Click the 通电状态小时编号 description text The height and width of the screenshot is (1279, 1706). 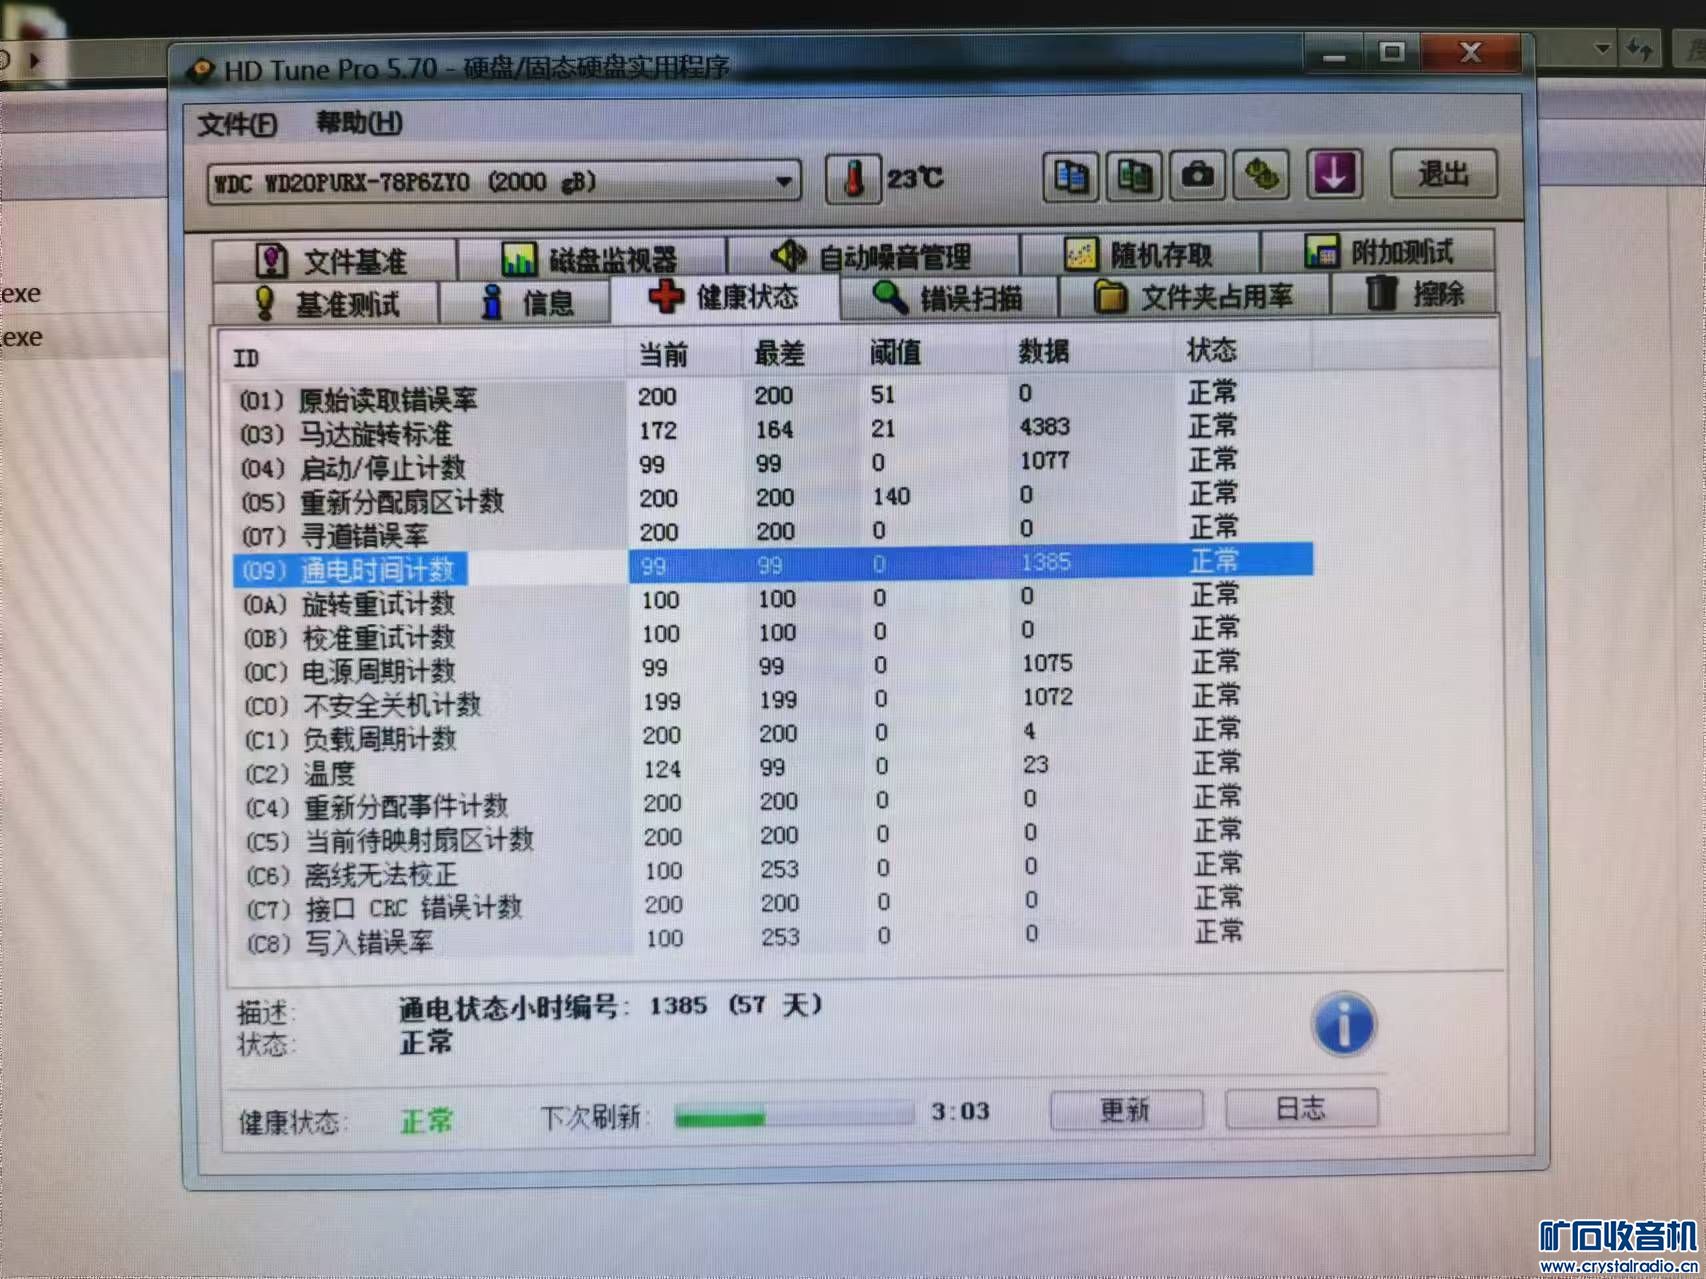click(x=611, y=1006)
